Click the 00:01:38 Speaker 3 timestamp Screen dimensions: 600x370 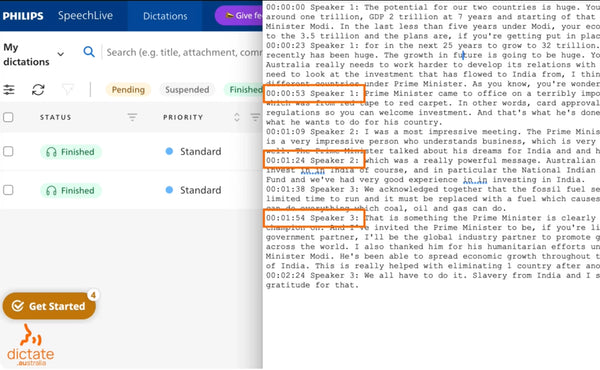tap(313, 189)
